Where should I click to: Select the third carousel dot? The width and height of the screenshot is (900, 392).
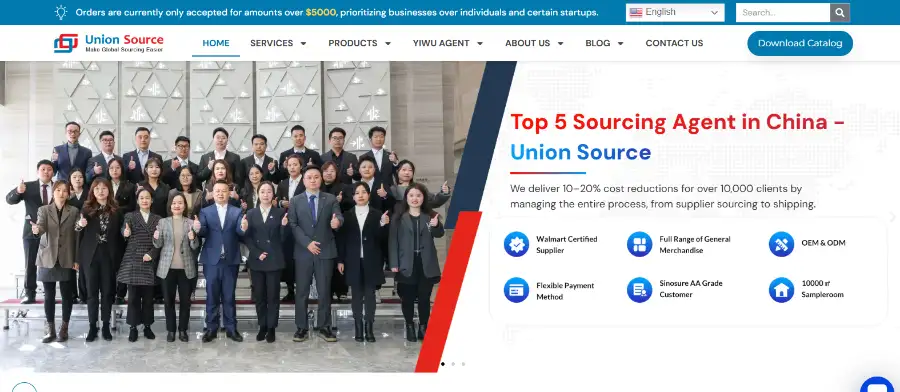[463, 364]
